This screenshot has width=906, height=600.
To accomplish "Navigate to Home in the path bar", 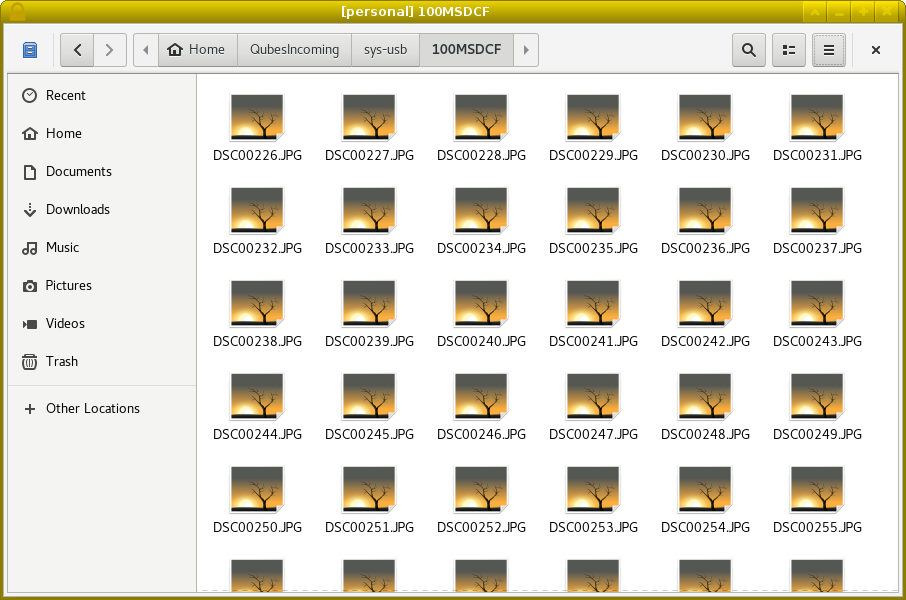I will [198, 50].
